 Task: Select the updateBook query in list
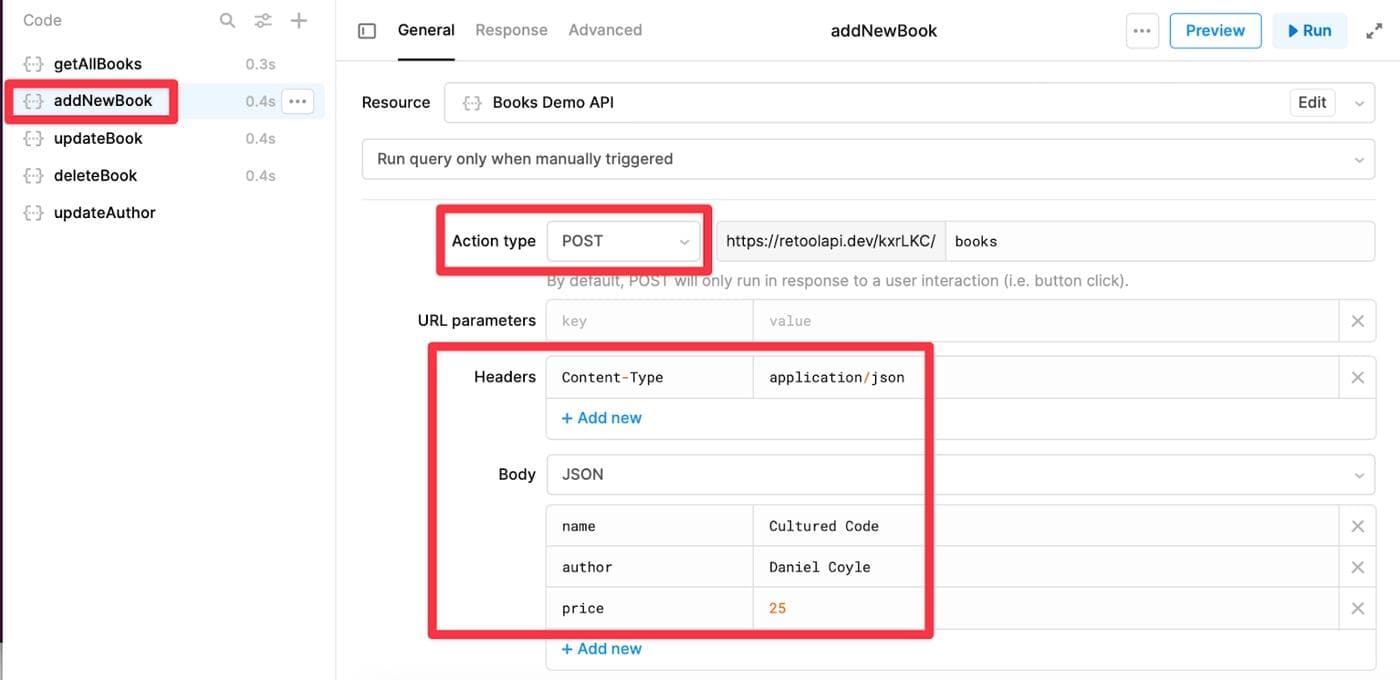click(98, 138)
